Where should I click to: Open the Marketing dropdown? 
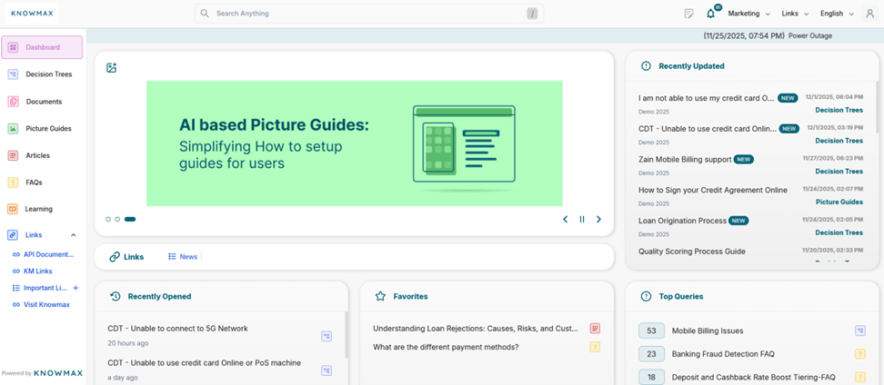(749, 14)
